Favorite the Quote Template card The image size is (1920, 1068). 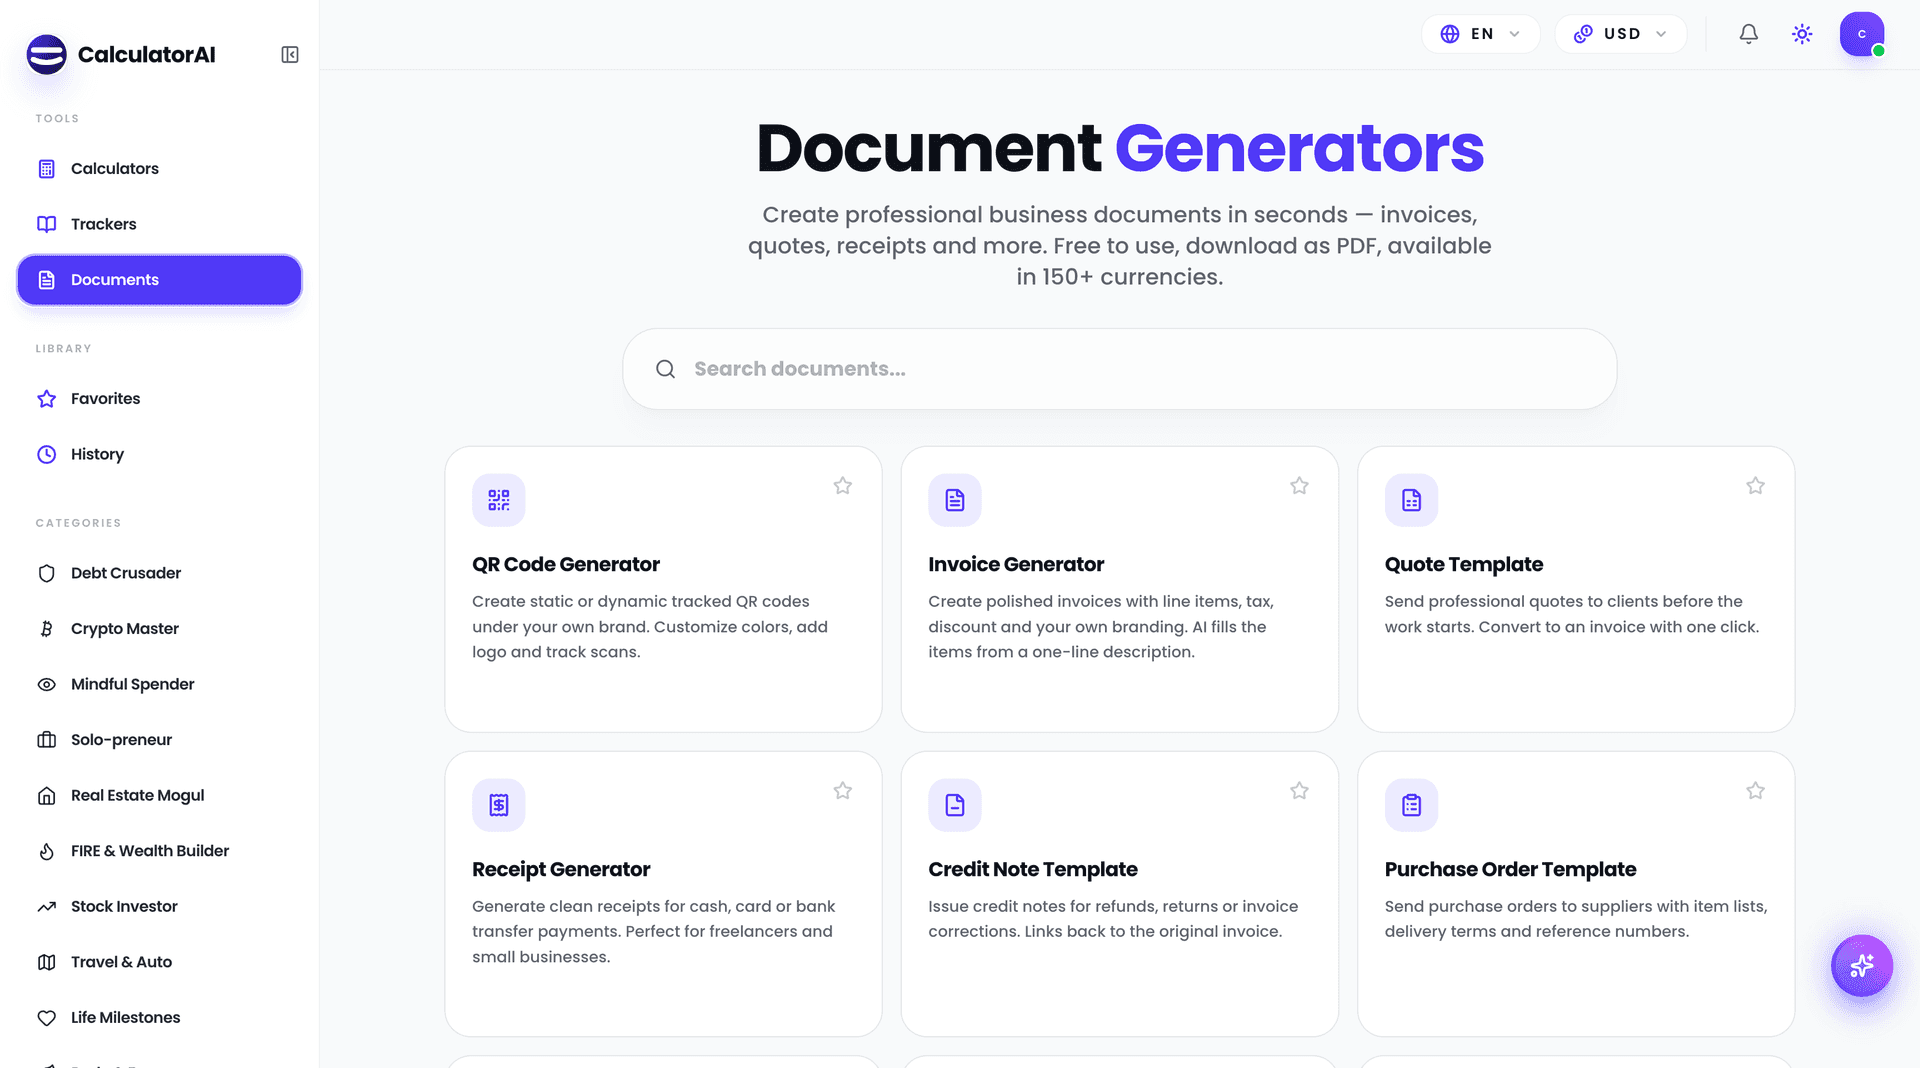(x=1755, y=486)
